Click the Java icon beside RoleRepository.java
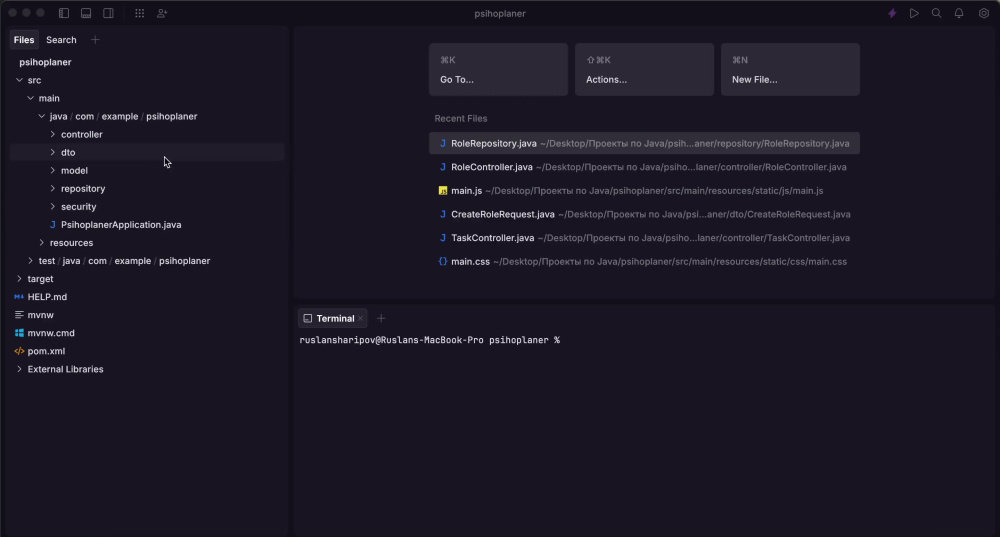The height and width of the screenshot is (537, 1000). [x=443, y=143]
